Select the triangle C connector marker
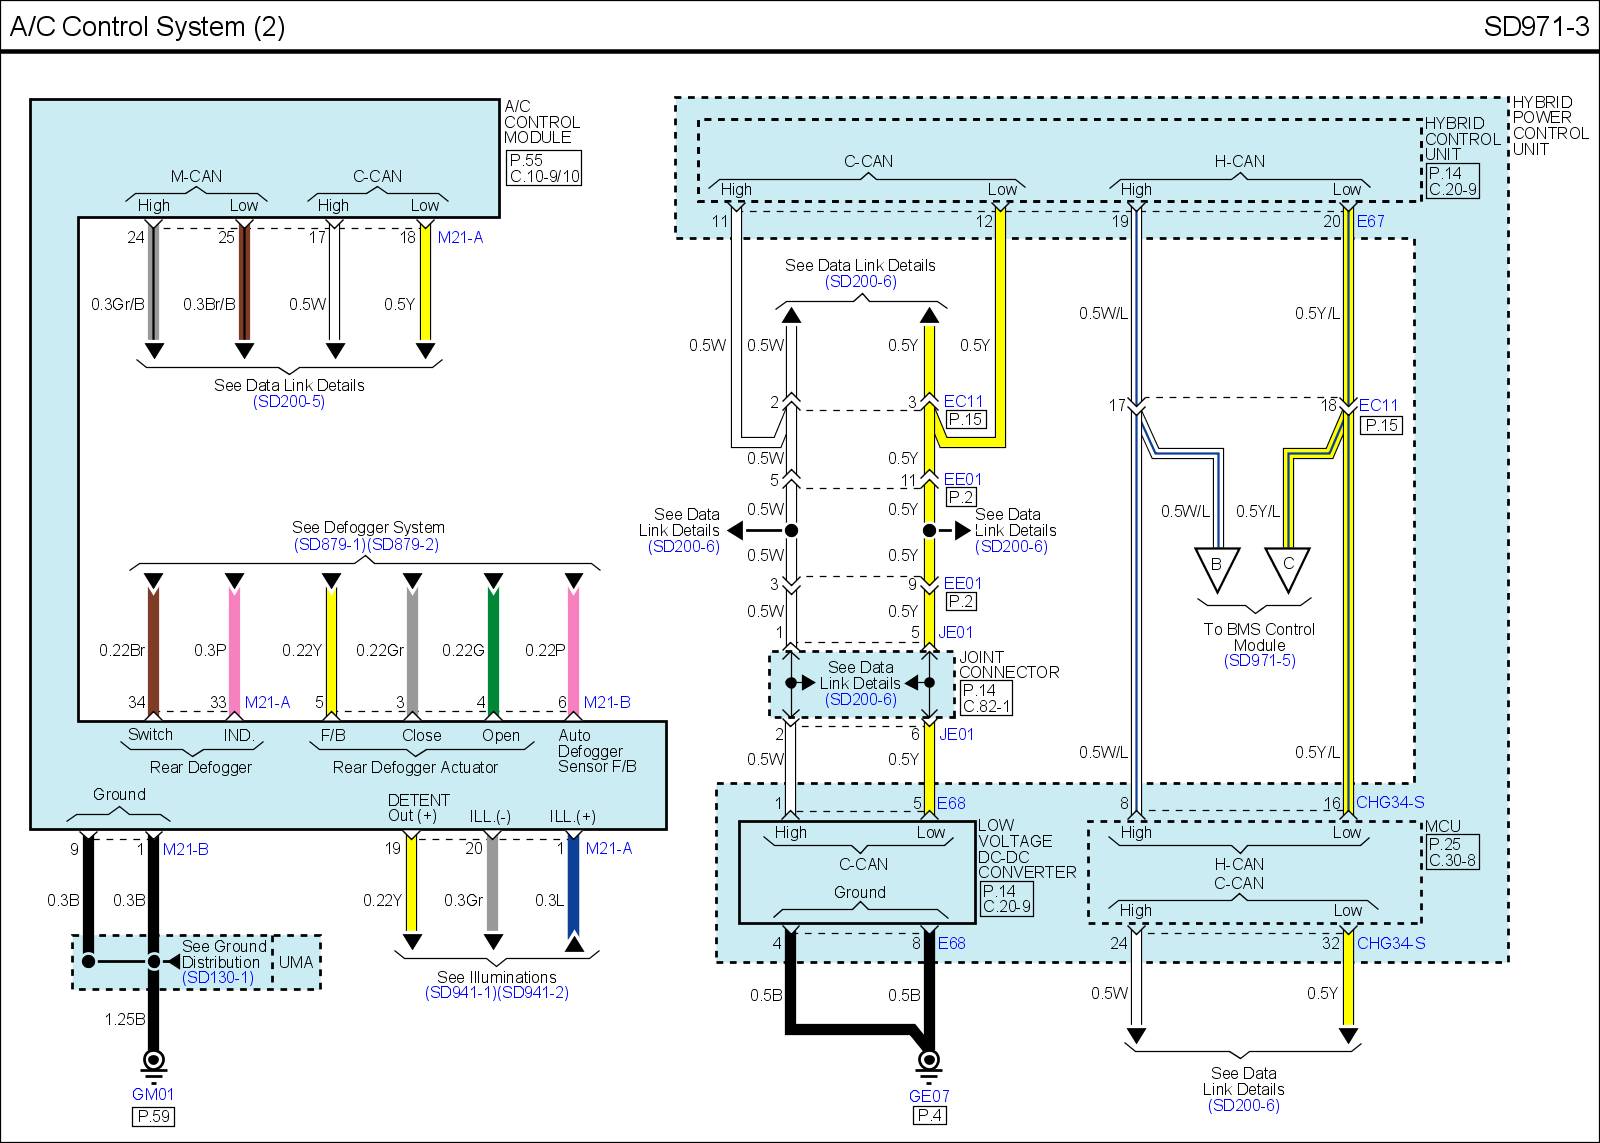The image size is (1600, 1143). coord(1288,568)
